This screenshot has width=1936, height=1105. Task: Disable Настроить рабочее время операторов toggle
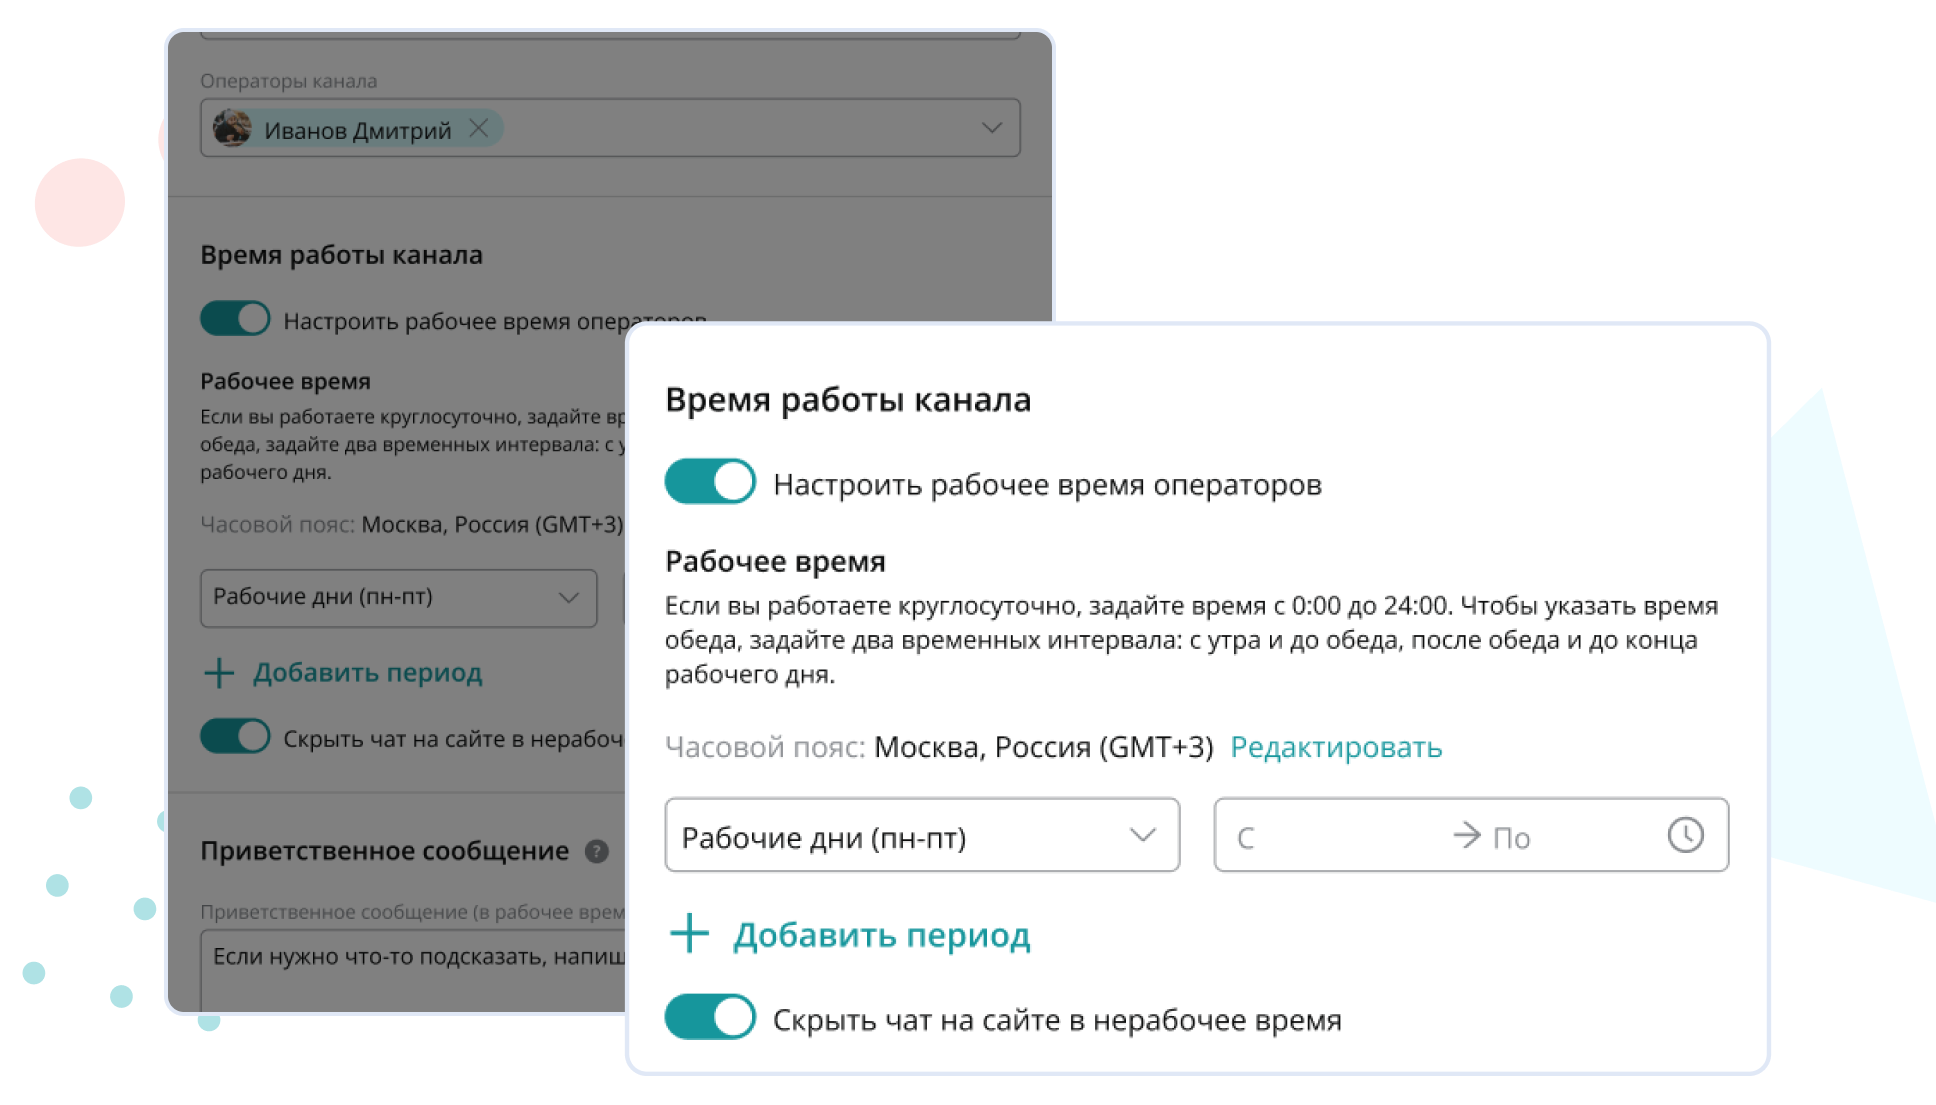click(709, 481)
